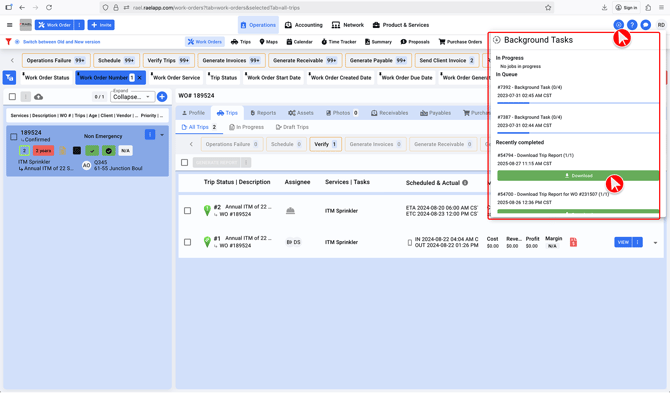Click the cloud download icon
The height and width of the screenshot is (393, 670).
point(38,97)
